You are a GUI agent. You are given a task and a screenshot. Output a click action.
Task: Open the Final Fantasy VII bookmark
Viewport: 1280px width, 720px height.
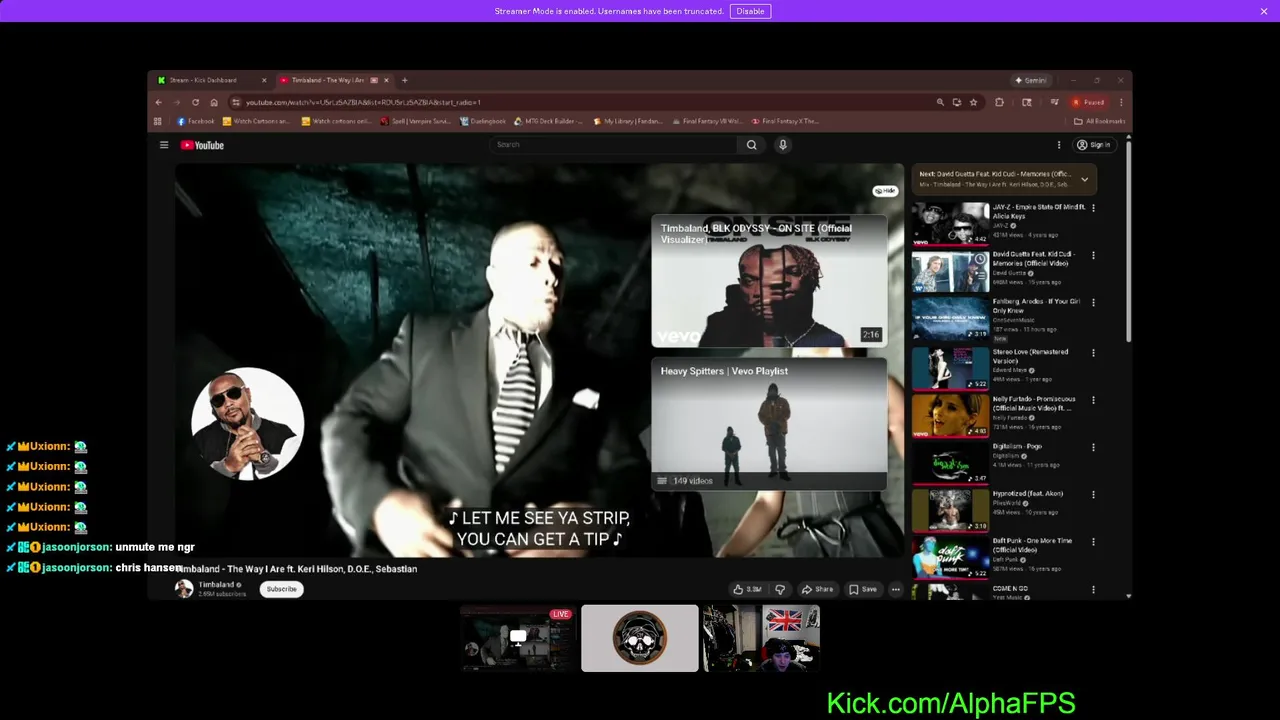tap(706, 121)
